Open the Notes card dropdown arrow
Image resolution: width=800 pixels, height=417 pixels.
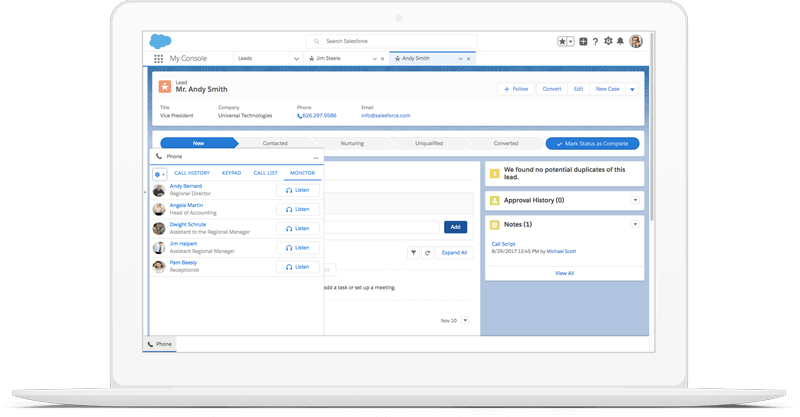click(x=636, y=225)
